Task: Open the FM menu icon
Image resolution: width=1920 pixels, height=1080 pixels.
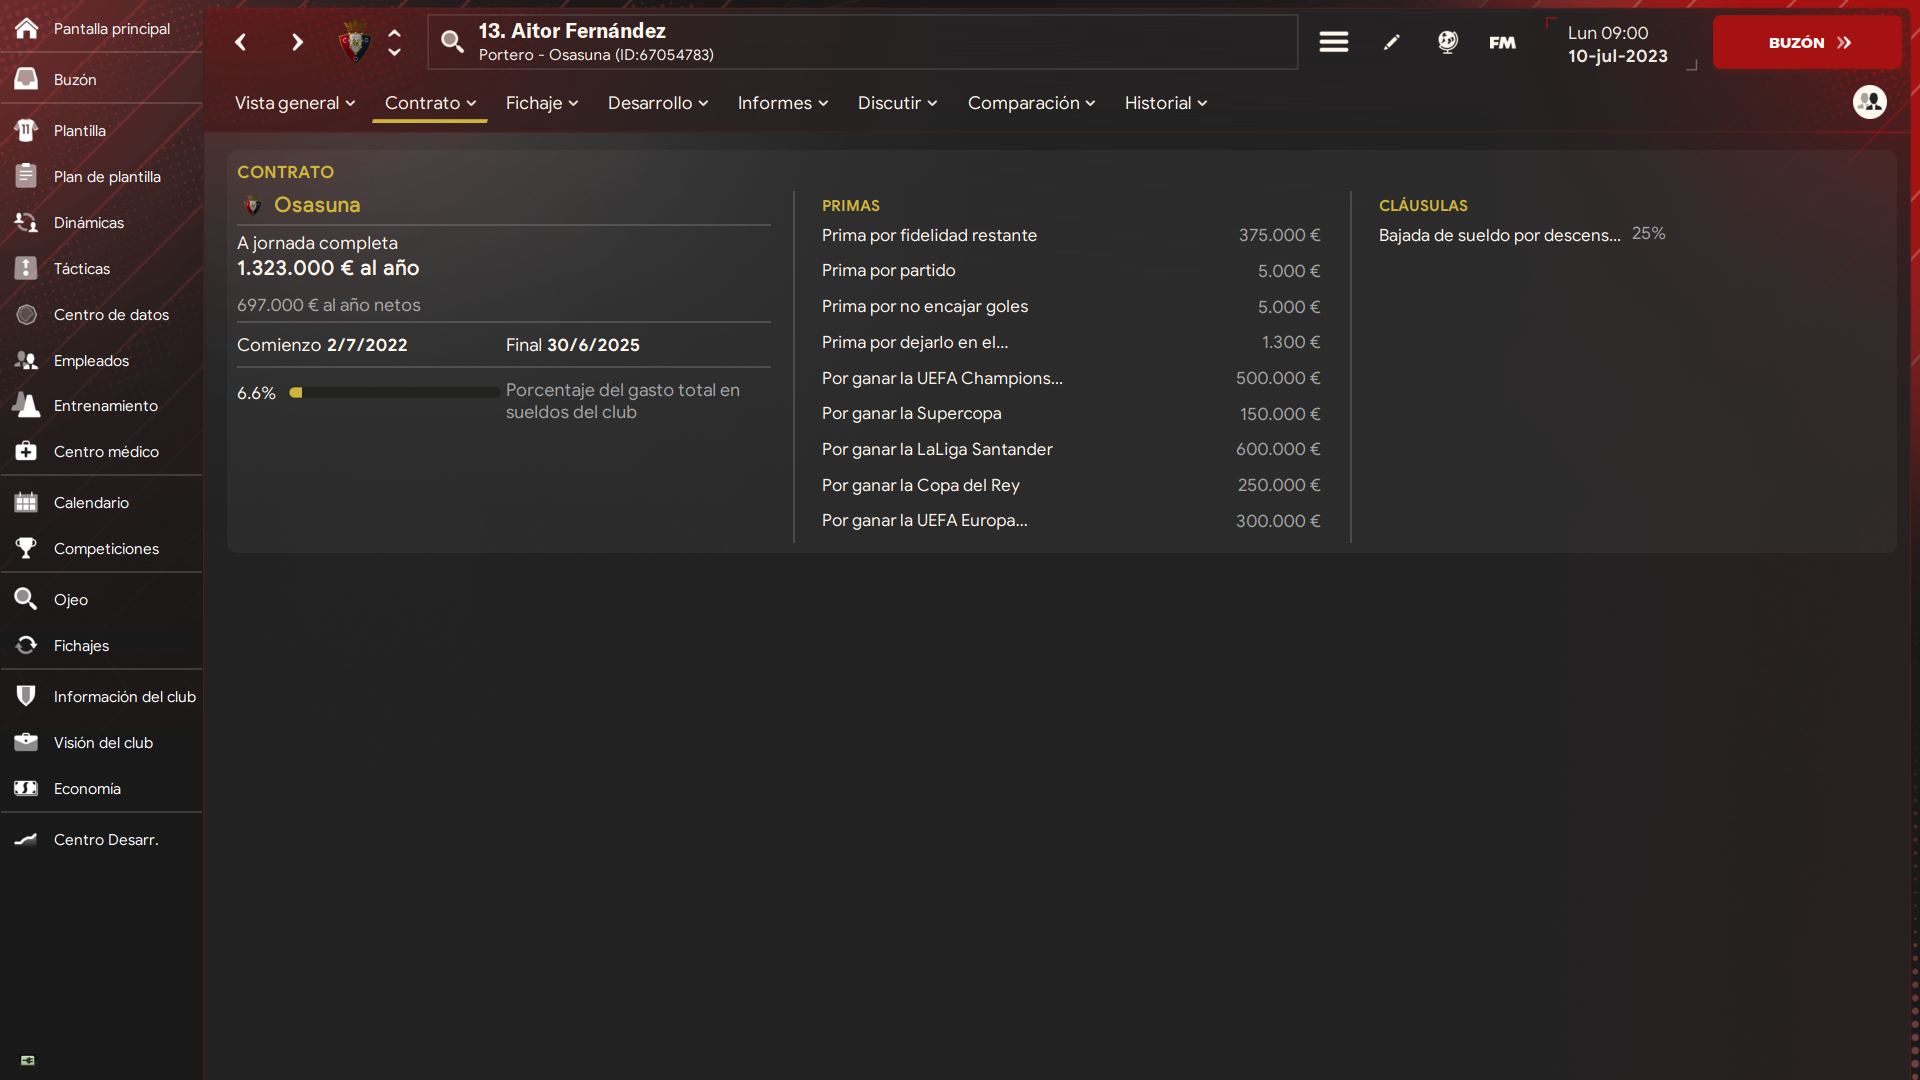Action: pos(1502,42)
